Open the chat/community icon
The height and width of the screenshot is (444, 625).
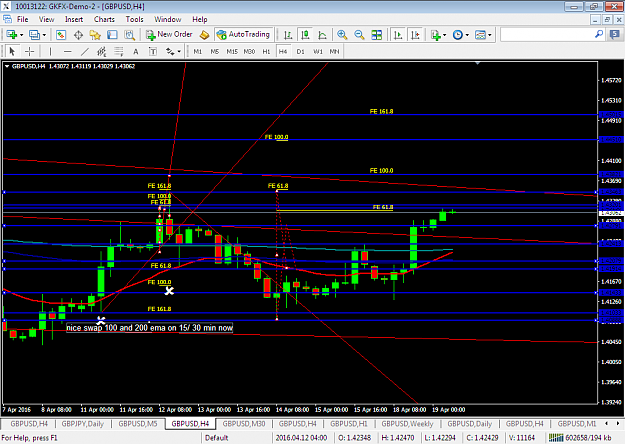(x=615, y=35)
